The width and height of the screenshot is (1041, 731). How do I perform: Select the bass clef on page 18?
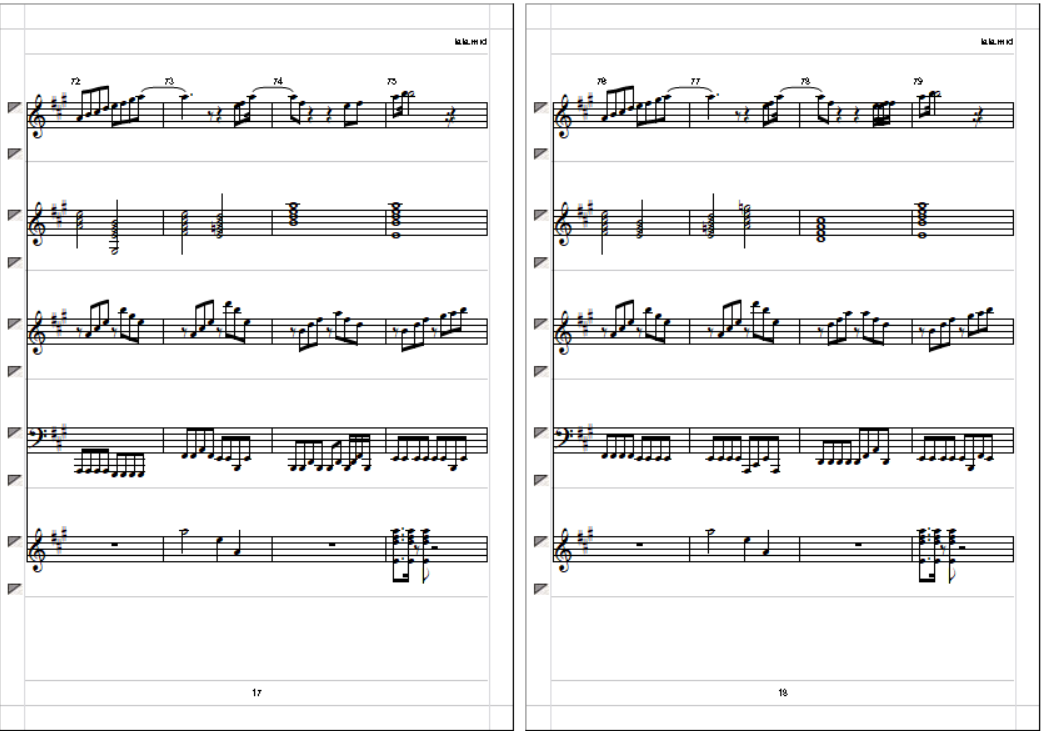pyautogui.click(x=562, y=437)
